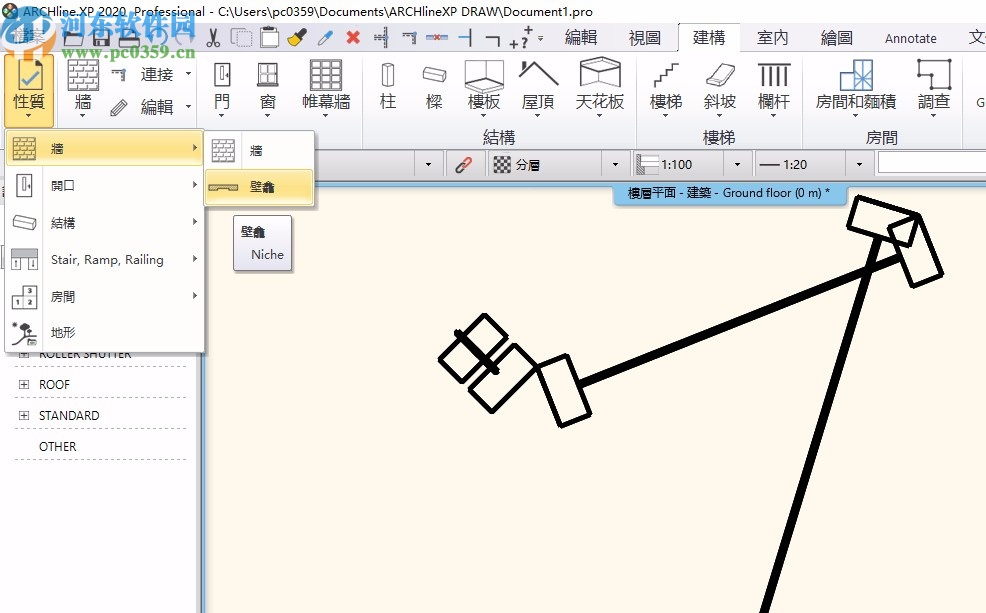This screenshot has height=613, width=986.
Task: Switch to the 視圖 ribbon tab
Action: (x=645, y=38)
